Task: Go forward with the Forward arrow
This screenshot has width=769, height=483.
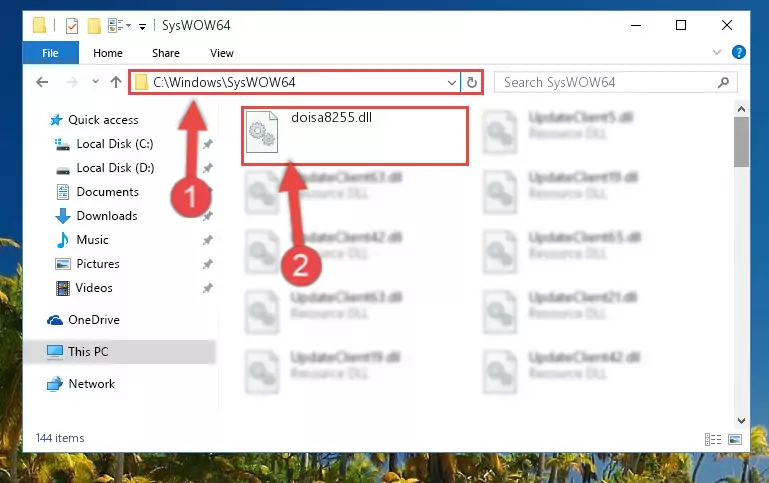Action: [x=72, y=82]
